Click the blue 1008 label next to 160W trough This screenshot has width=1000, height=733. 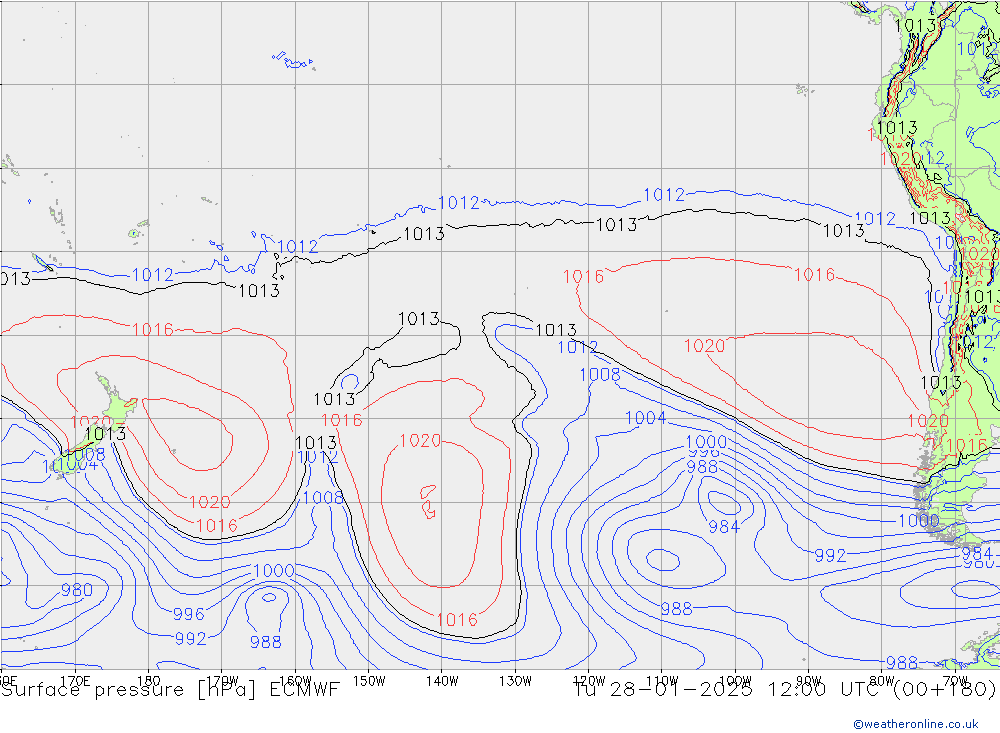coord(323,498)
